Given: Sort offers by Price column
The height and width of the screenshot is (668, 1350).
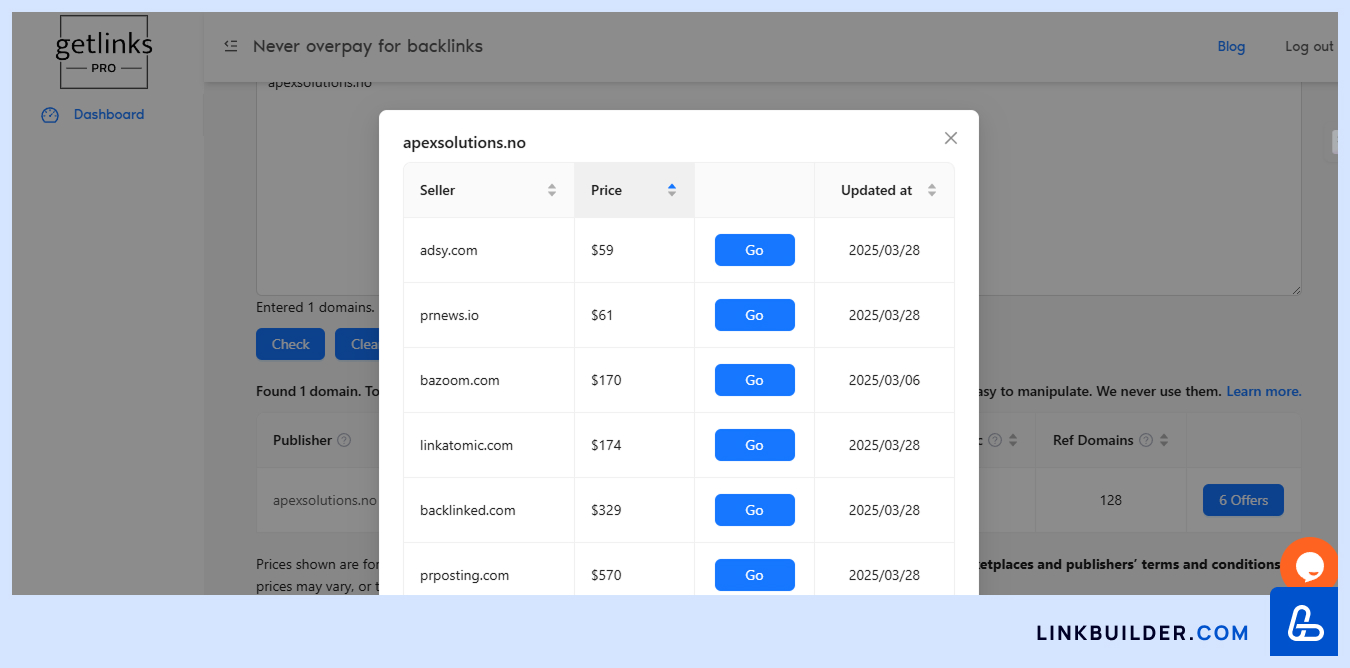Looking at the screenshot, I should click(671, 190).
